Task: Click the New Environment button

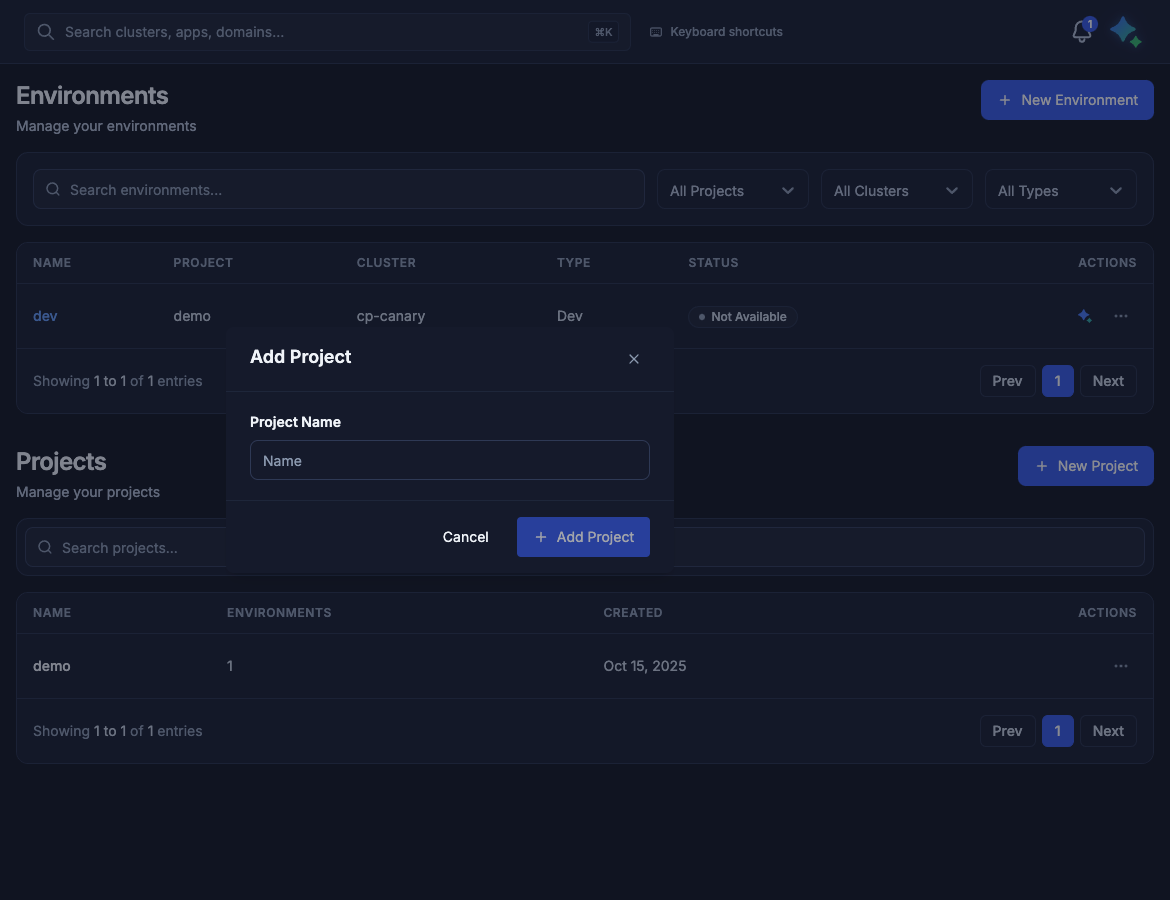Action: tap(1067, 100)
